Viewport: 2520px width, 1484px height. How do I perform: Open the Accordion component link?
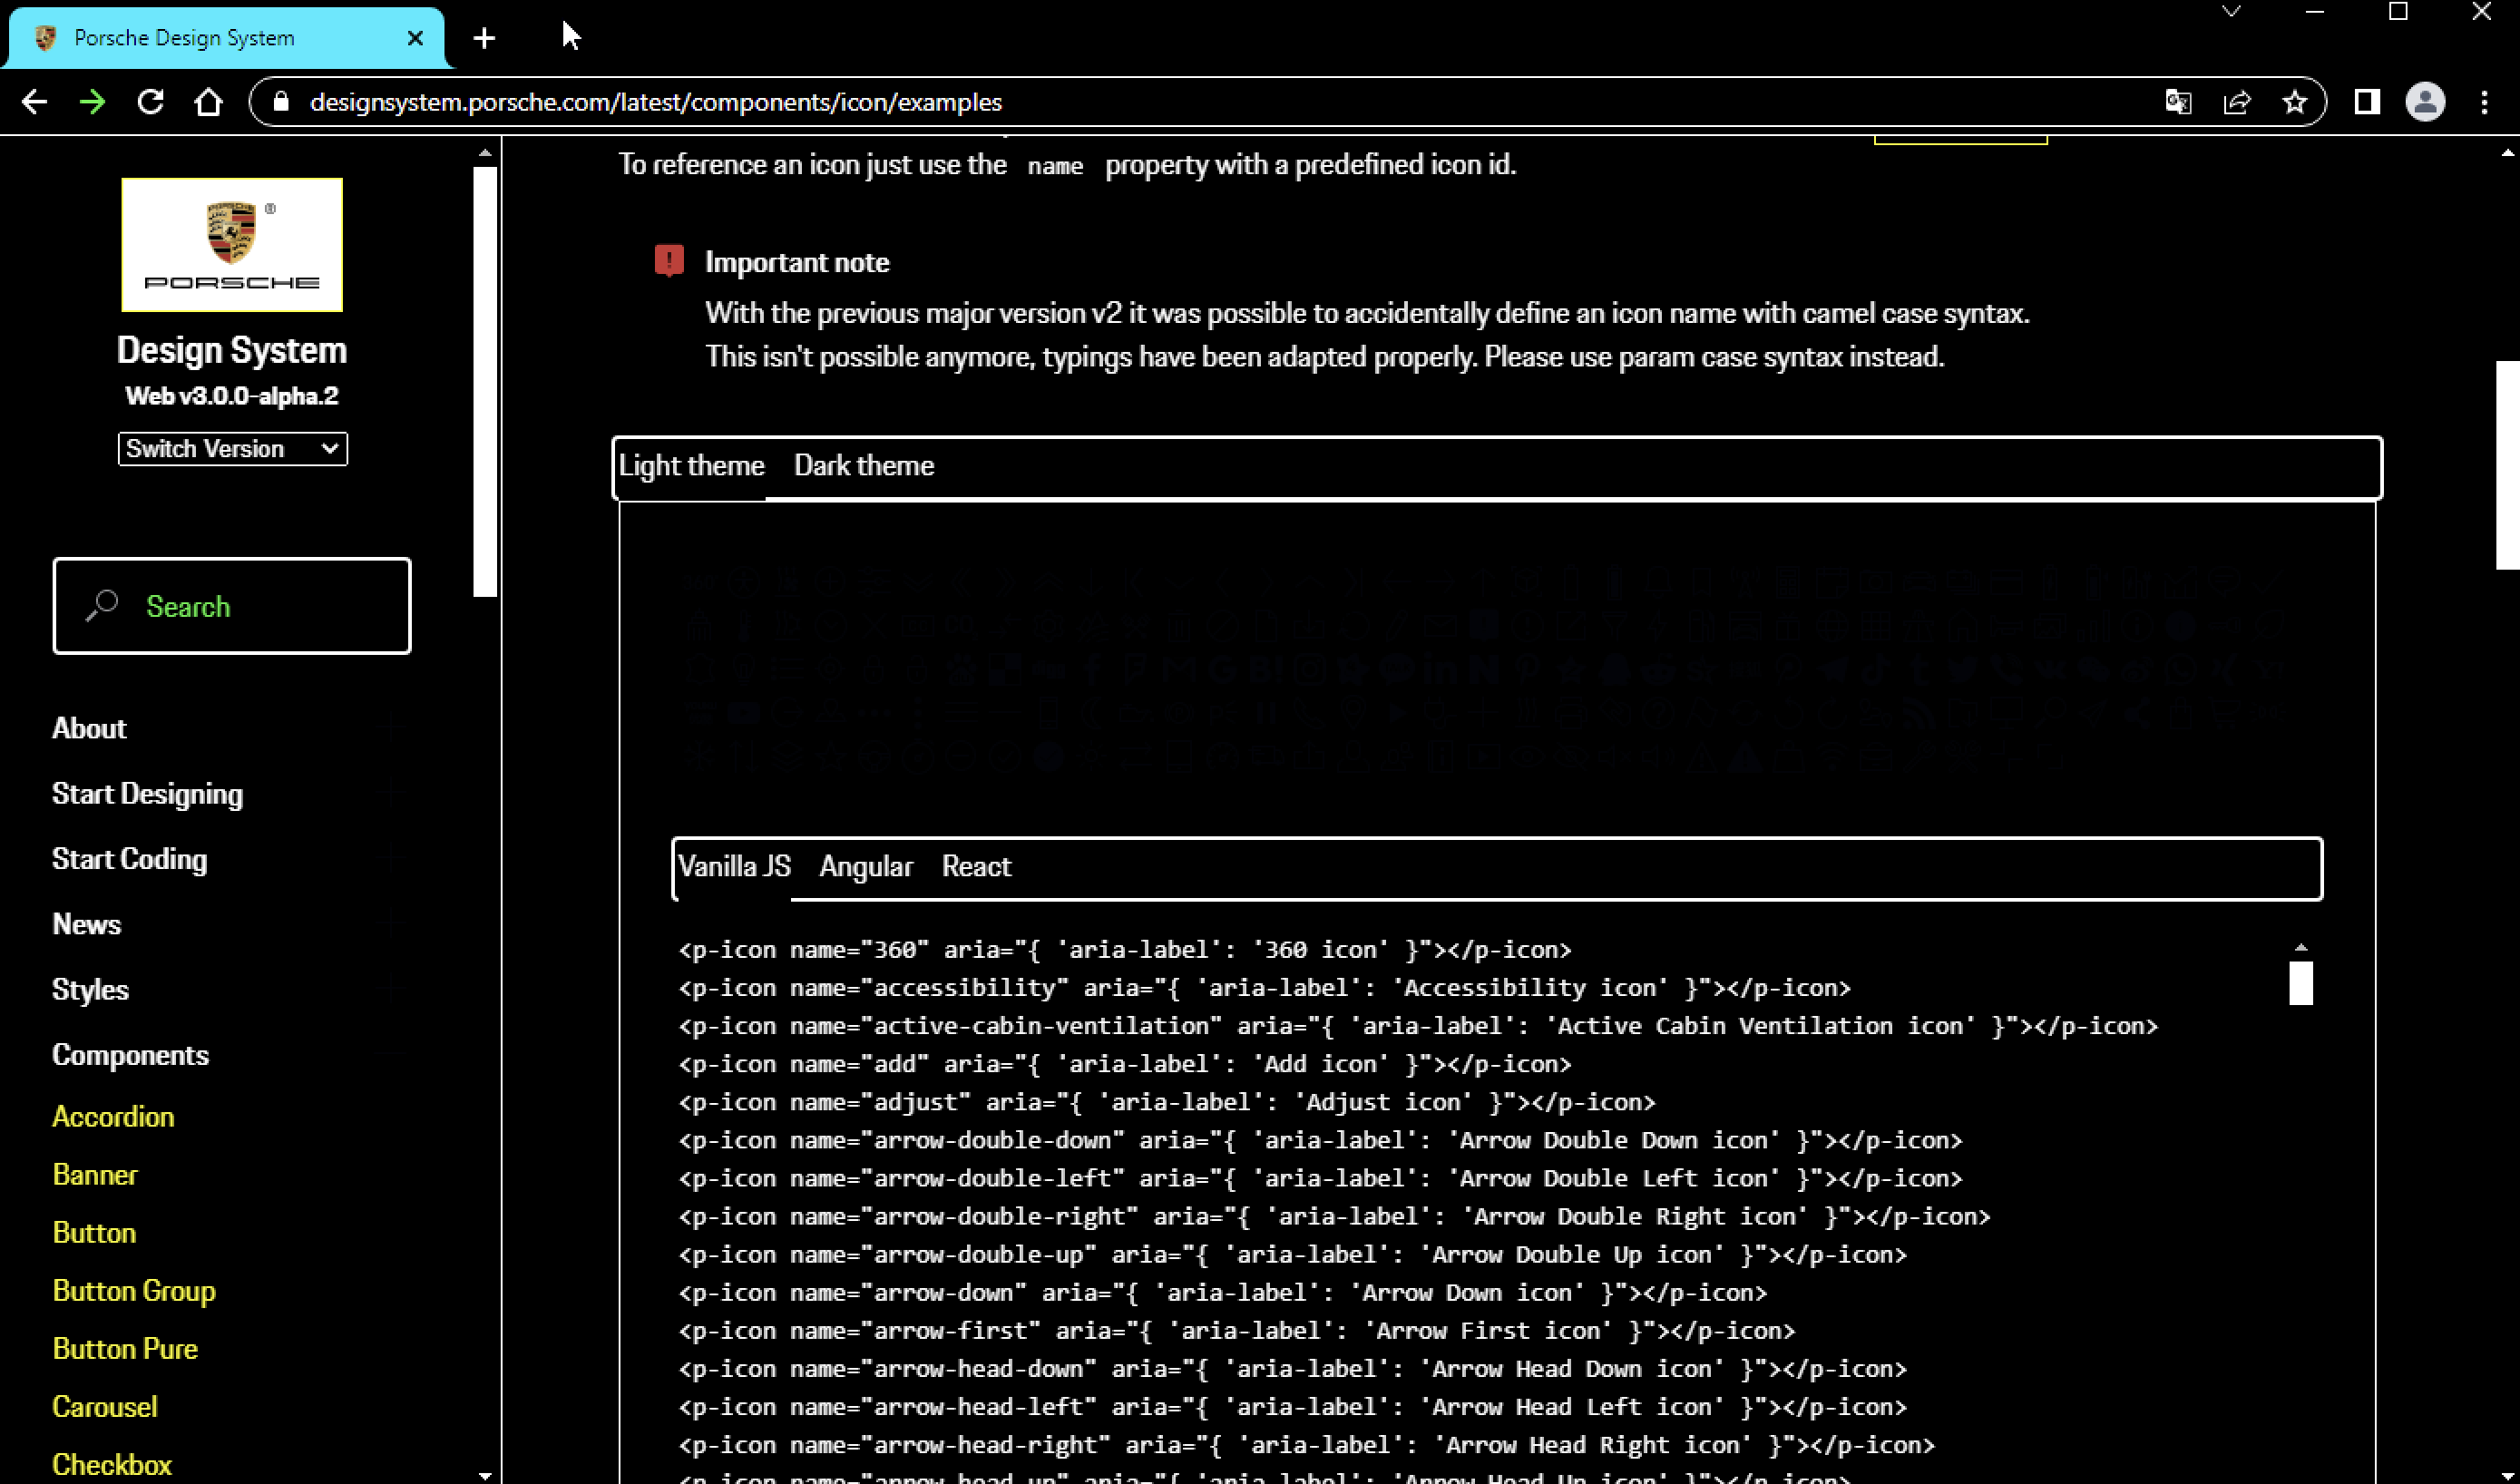(113, 1117)
